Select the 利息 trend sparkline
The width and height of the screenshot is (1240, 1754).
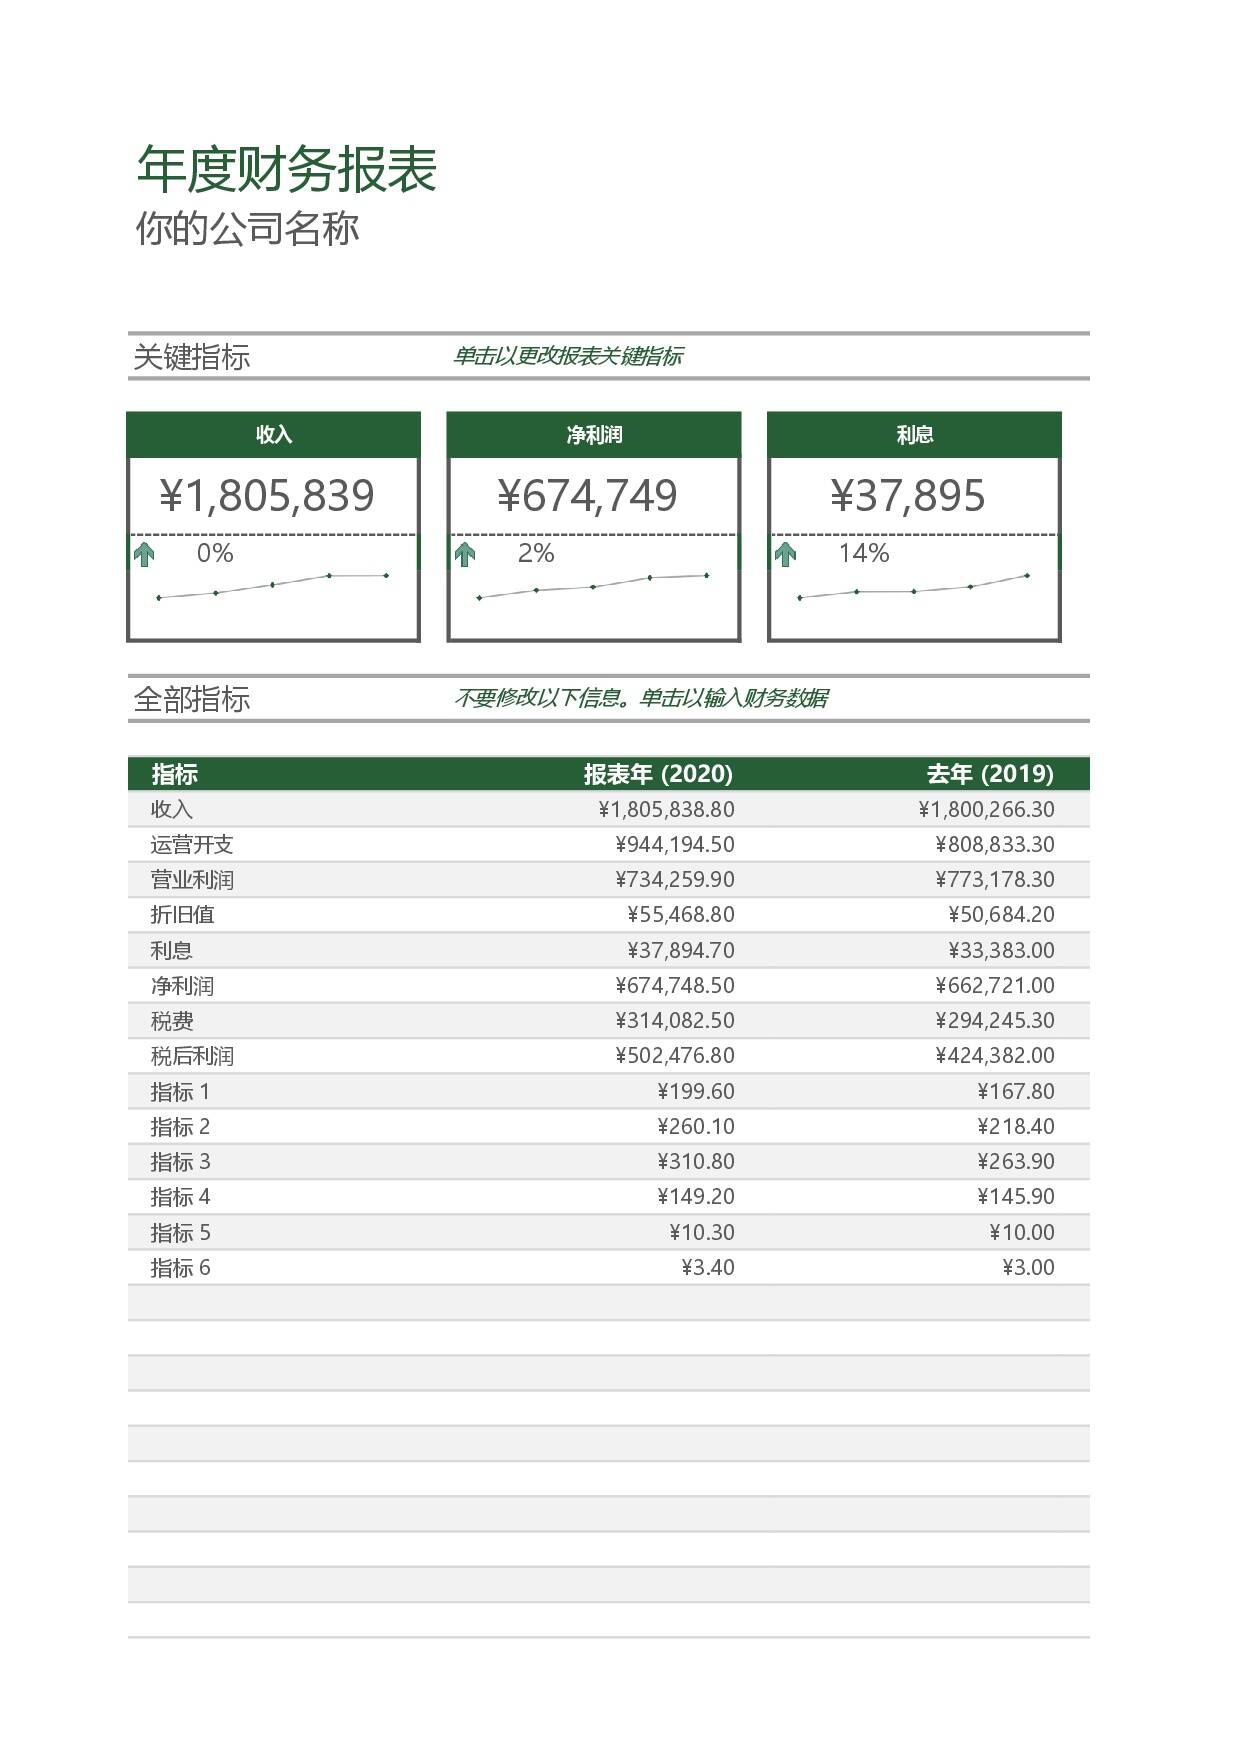pyautogui.click(x=914, y=587)
